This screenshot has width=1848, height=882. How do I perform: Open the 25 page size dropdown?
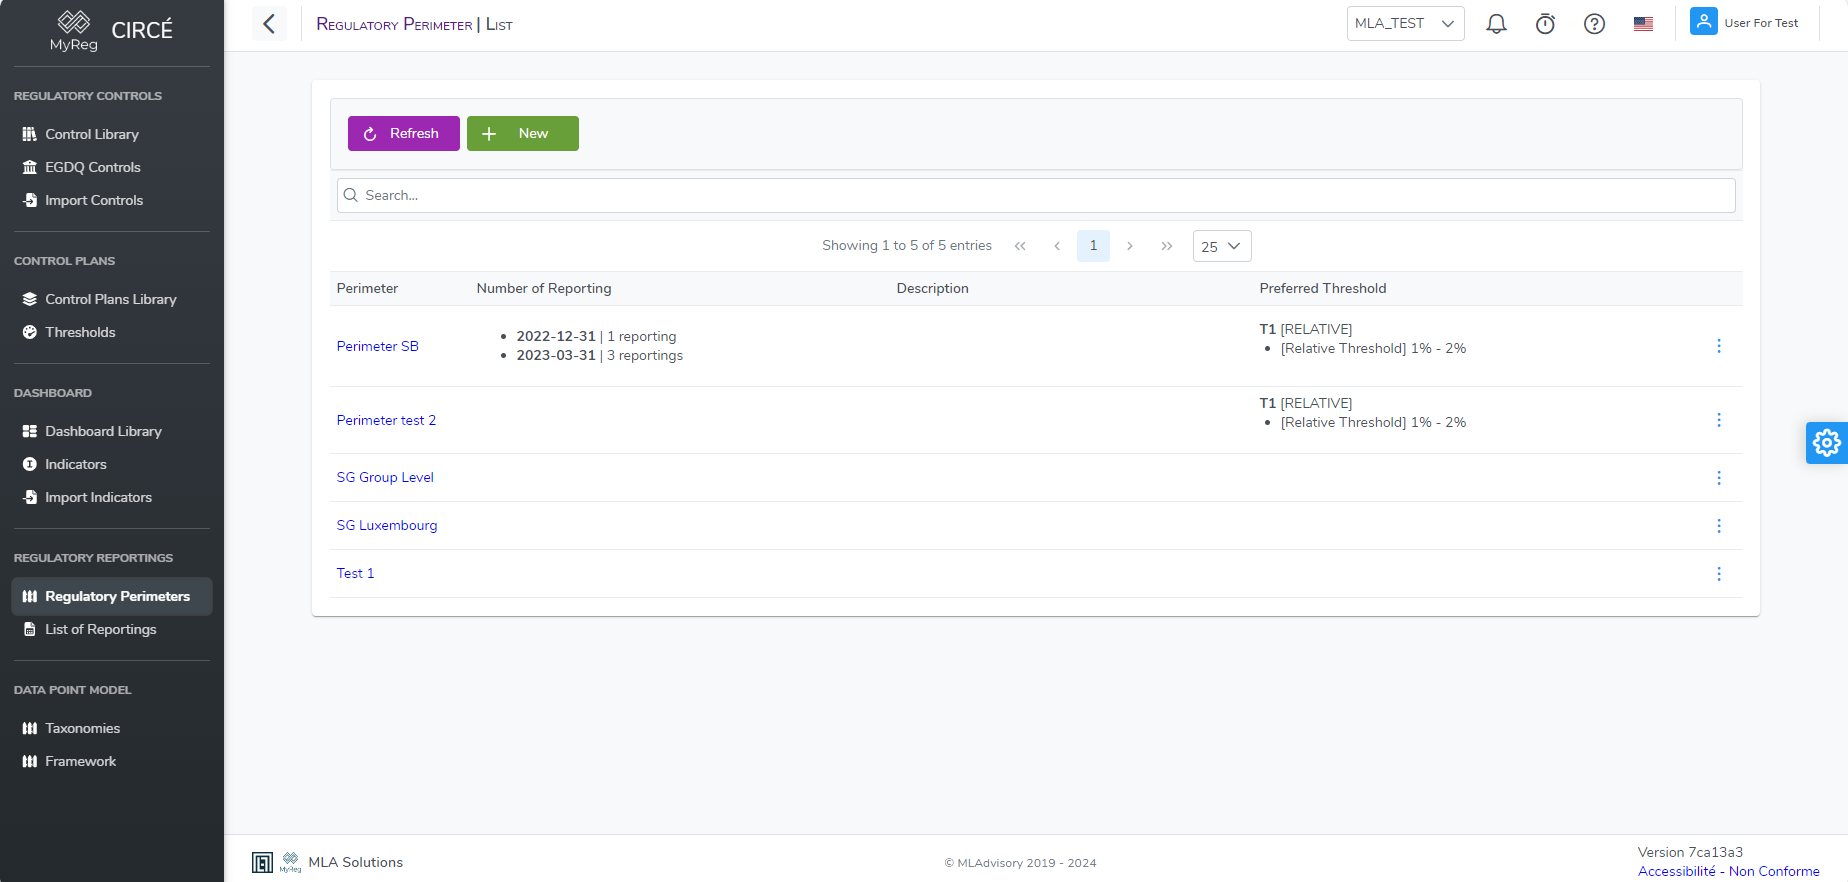tap(1221, 246)
